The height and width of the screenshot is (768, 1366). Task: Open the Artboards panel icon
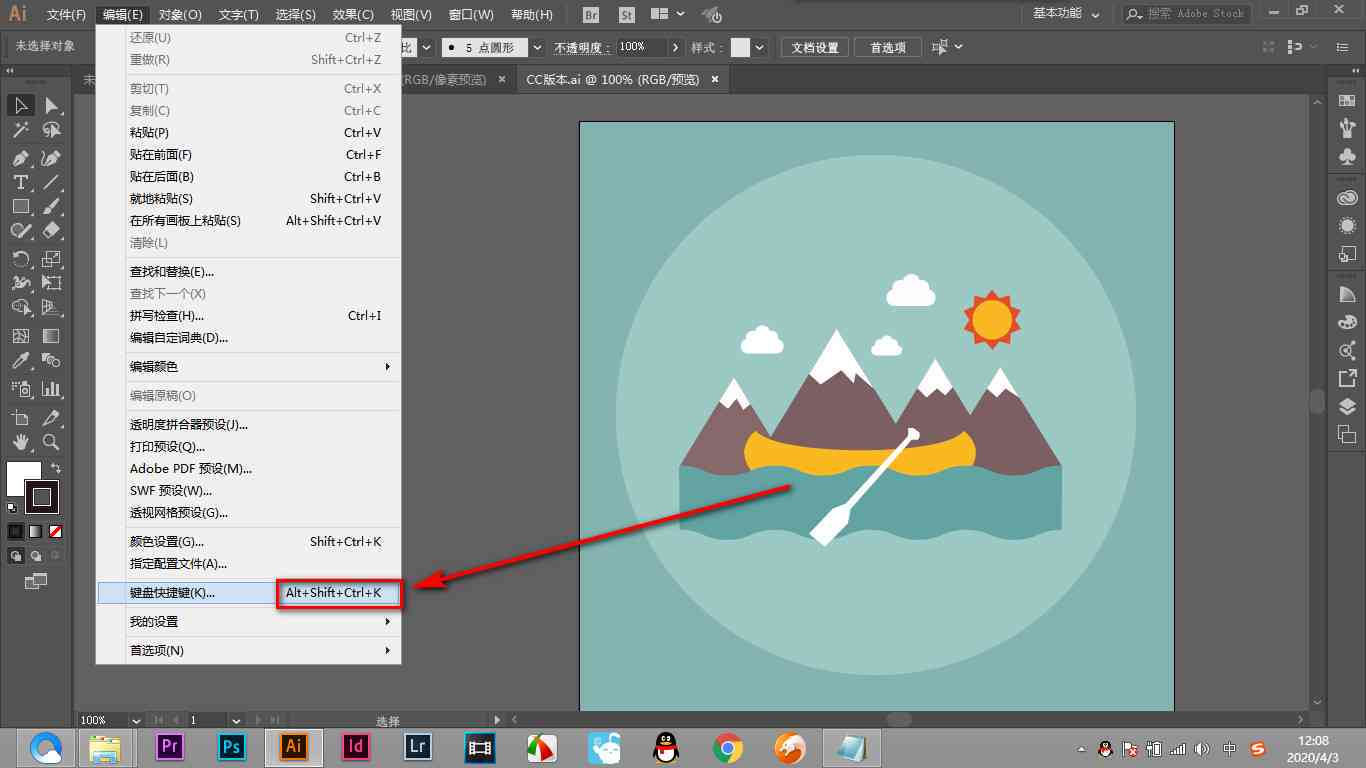tap(1346, 434)
